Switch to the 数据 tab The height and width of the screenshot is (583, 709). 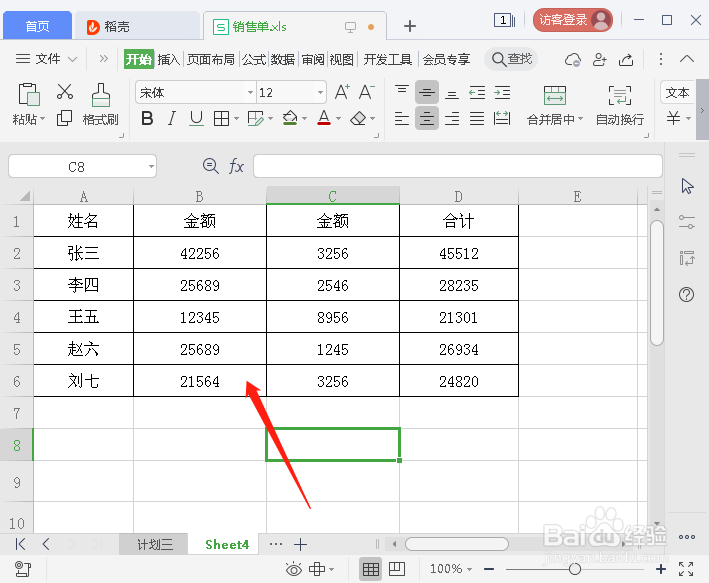283,59
